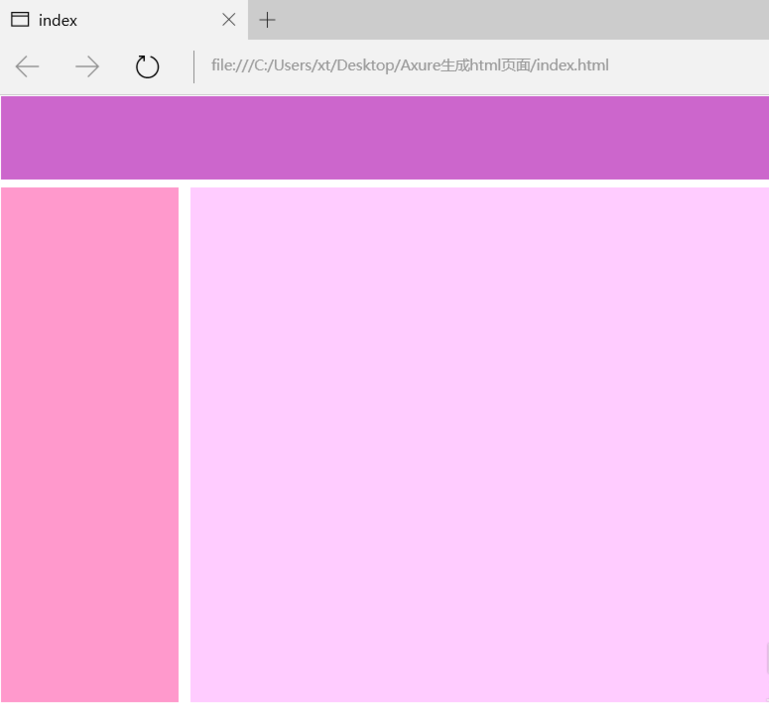Click the purple header banner
This screenshot has width=769, height=725.
(385, 138)
